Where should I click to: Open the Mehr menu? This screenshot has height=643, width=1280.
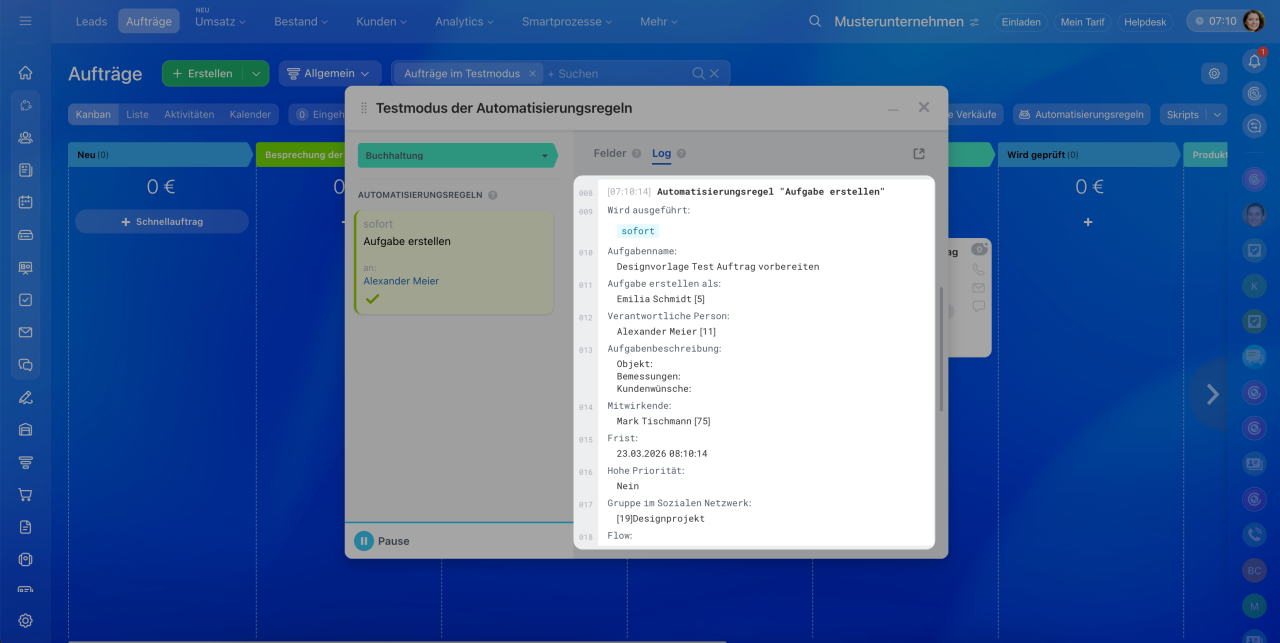pyautogui.click(x=658, y=21)
